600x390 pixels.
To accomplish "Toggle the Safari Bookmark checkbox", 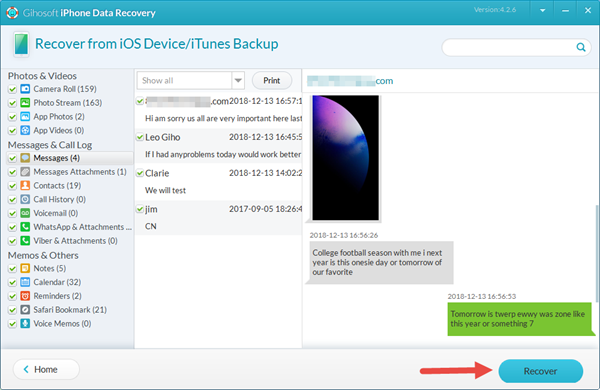I will 12,310.
